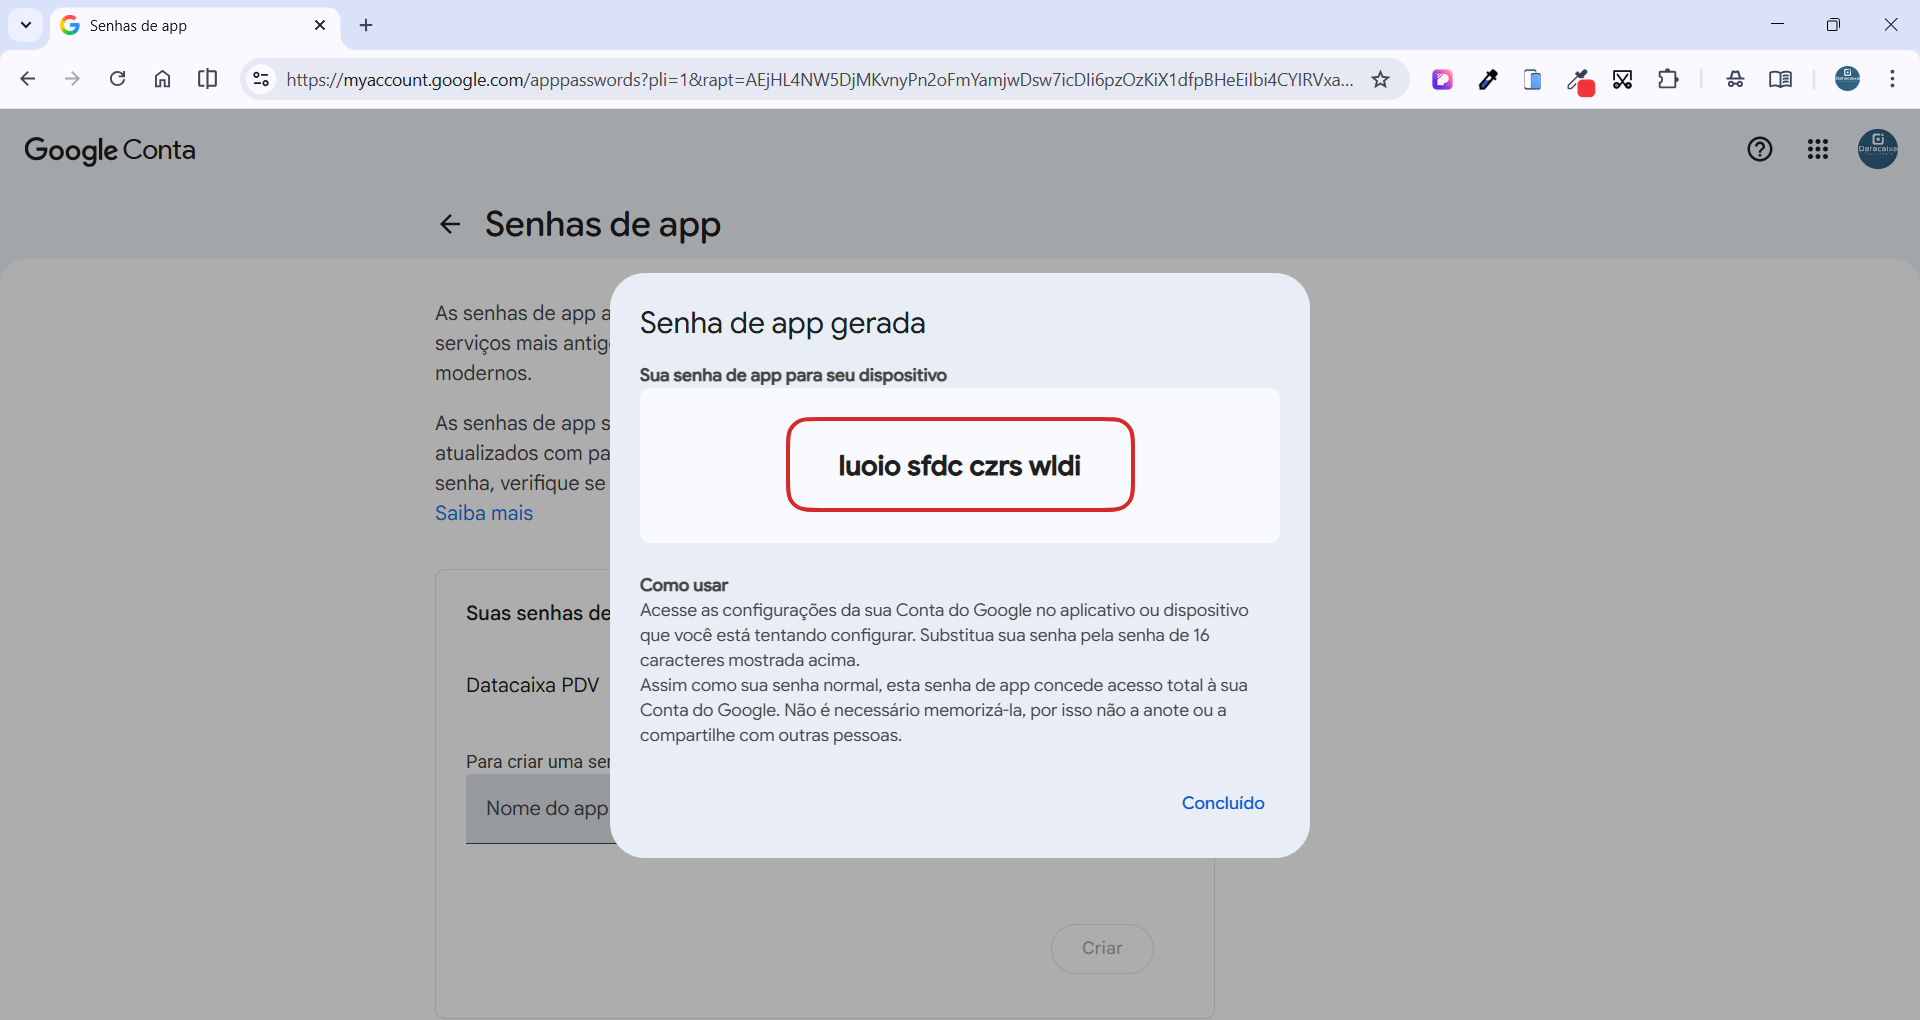The height and width of the screenshot is (1020, 1920).
Task: Open the help question mark icon
Action: [x=1760, y=149]
